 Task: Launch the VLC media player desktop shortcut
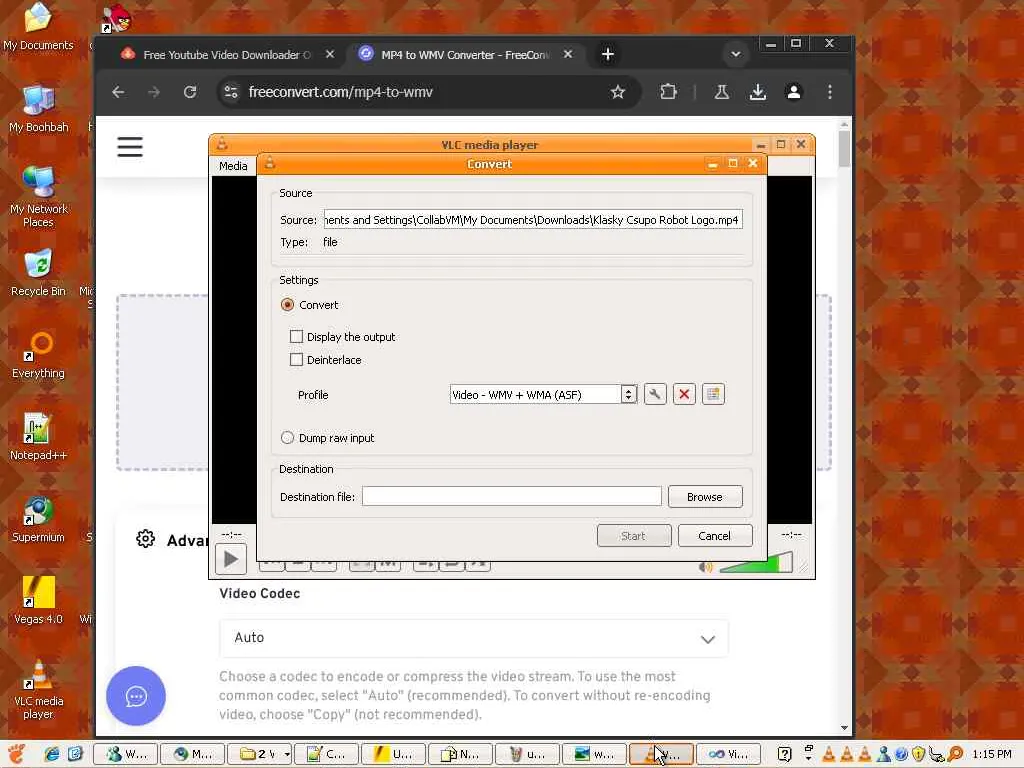point(38,689)
